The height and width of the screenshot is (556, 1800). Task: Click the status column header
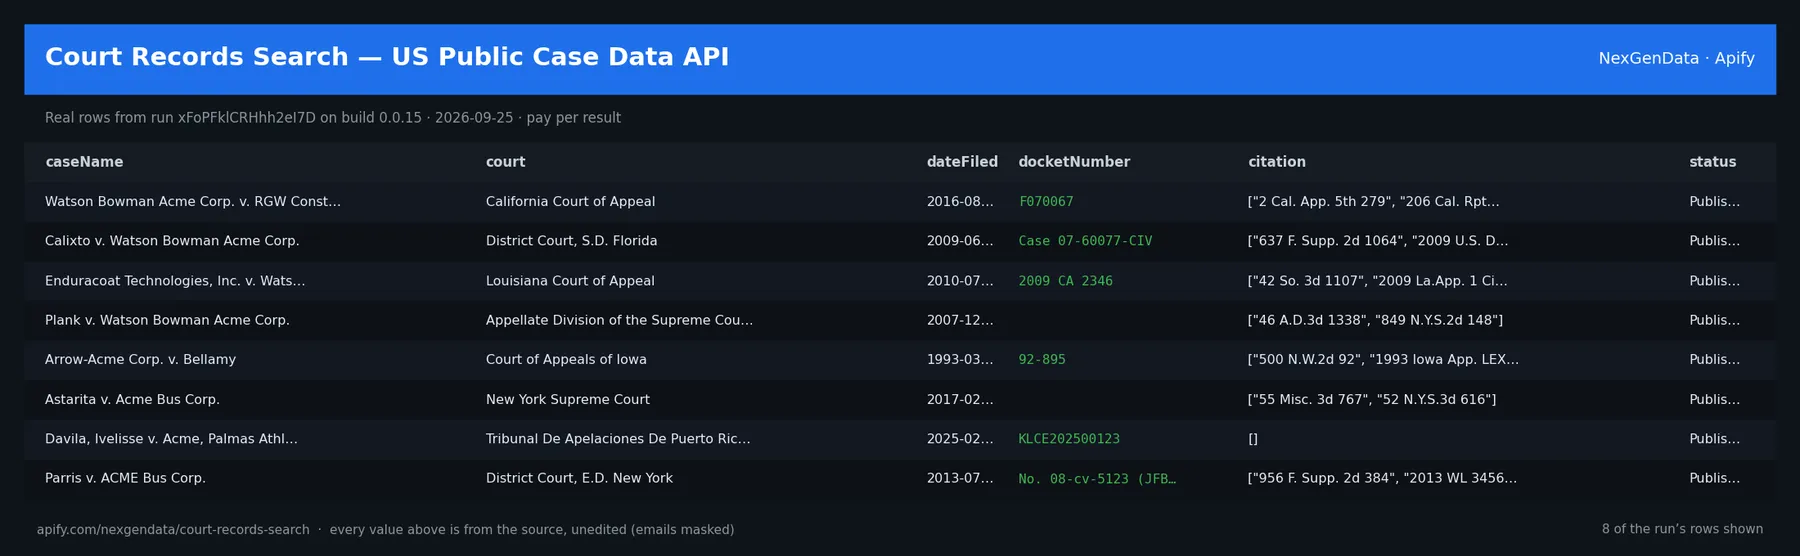tap(1713, 162)
